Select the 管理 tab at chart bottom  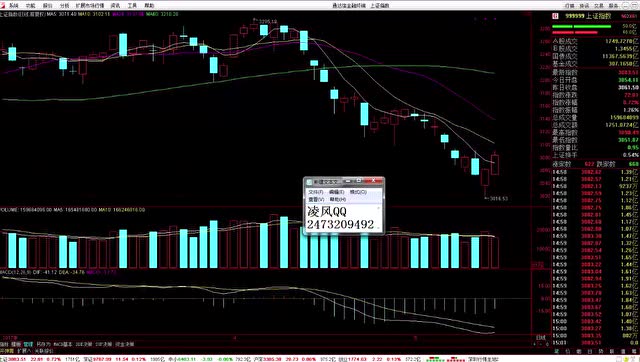[28, 344]
